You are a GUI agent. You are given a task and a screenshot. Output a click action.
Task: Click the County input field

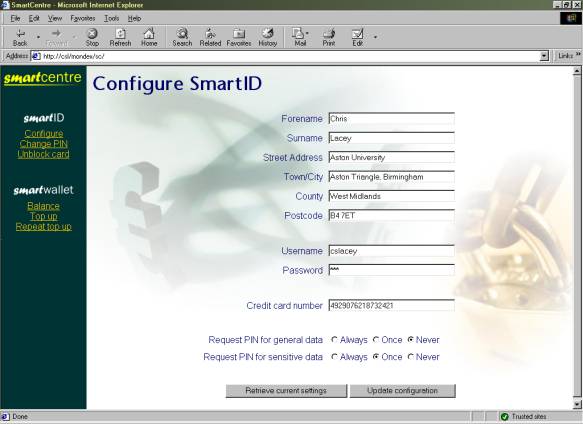pyautogui.click(x=392, y=196)
